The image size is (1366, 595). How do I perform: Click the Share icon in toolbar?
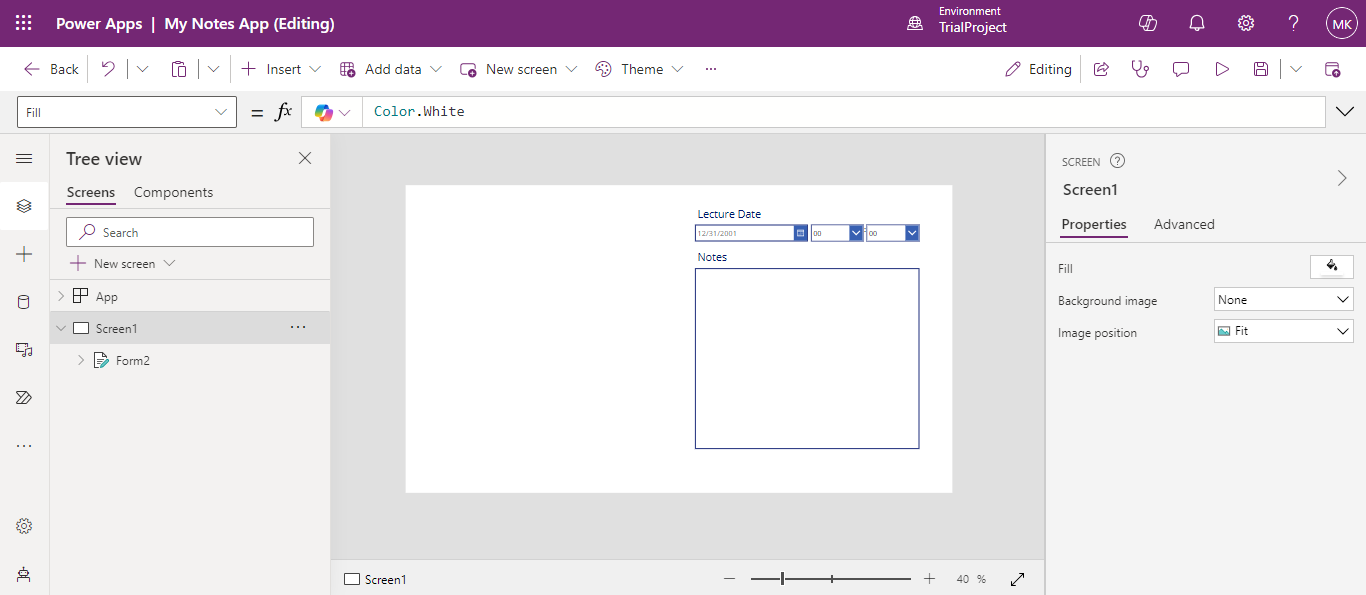(1101, 69)
